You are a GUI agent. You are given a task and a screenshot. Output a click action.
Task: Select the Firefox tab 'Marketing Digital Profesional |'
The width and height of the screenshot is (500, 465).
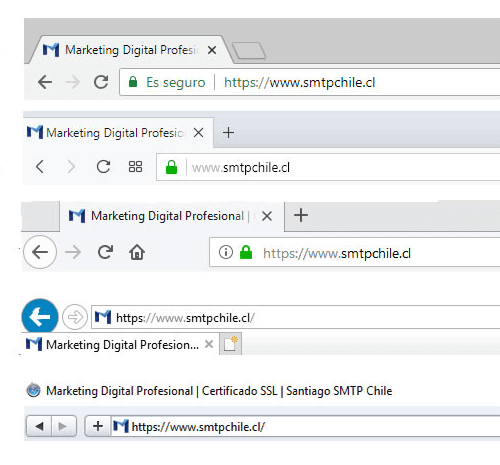click(172, 216)
